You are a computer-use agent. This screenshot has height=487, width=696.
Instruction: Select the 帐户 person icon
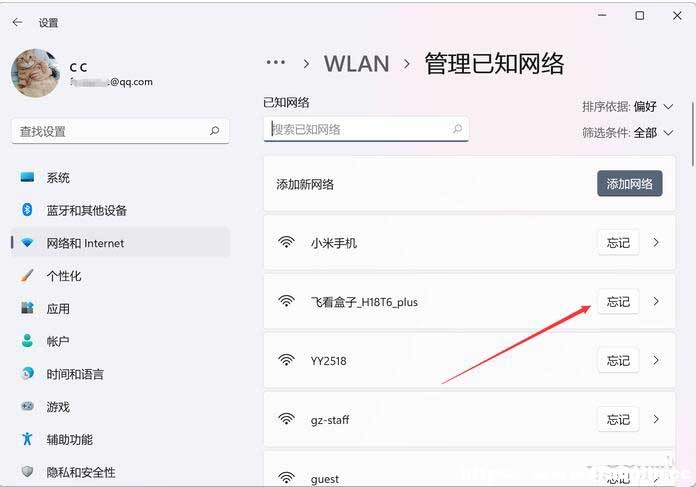(27, 341)
